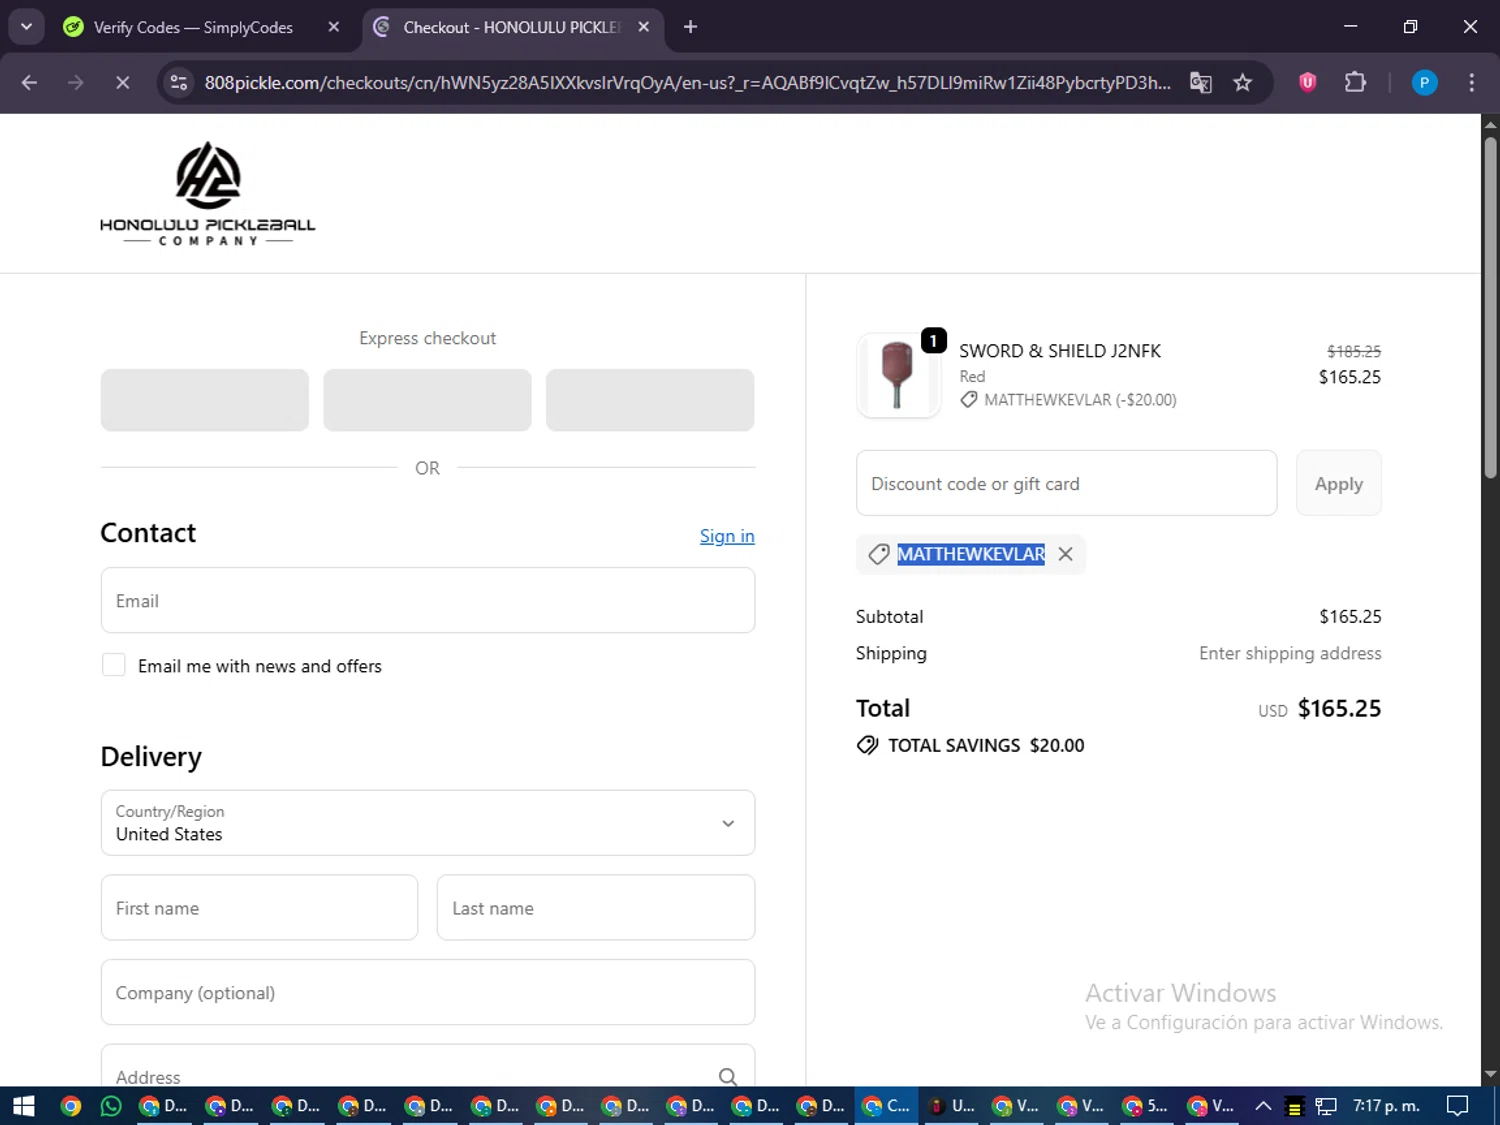The image size is (1500, 1125).
Task: Show hidden system tray icons
Action: [1263, 1106]
